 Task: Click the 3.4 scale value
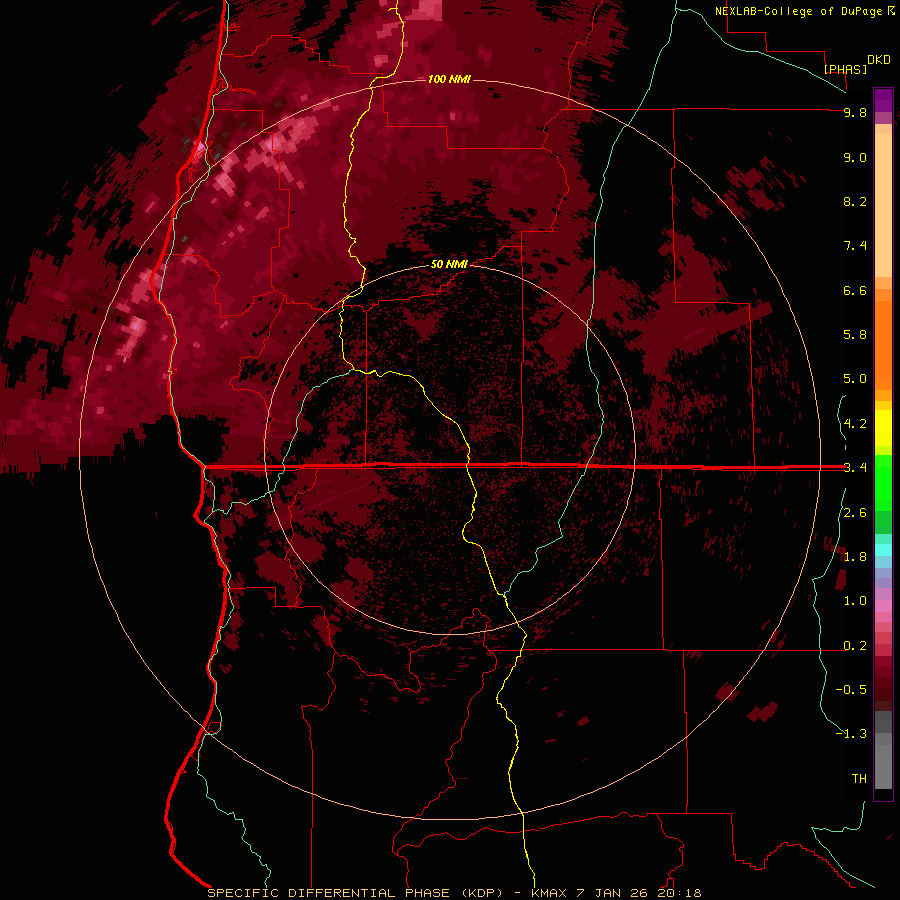click(855, 468)
